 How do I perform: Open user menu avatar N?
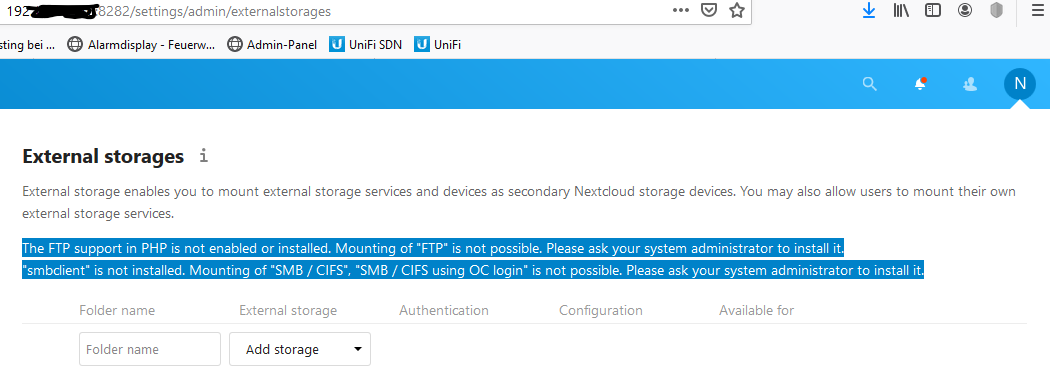coord(1020,84)
